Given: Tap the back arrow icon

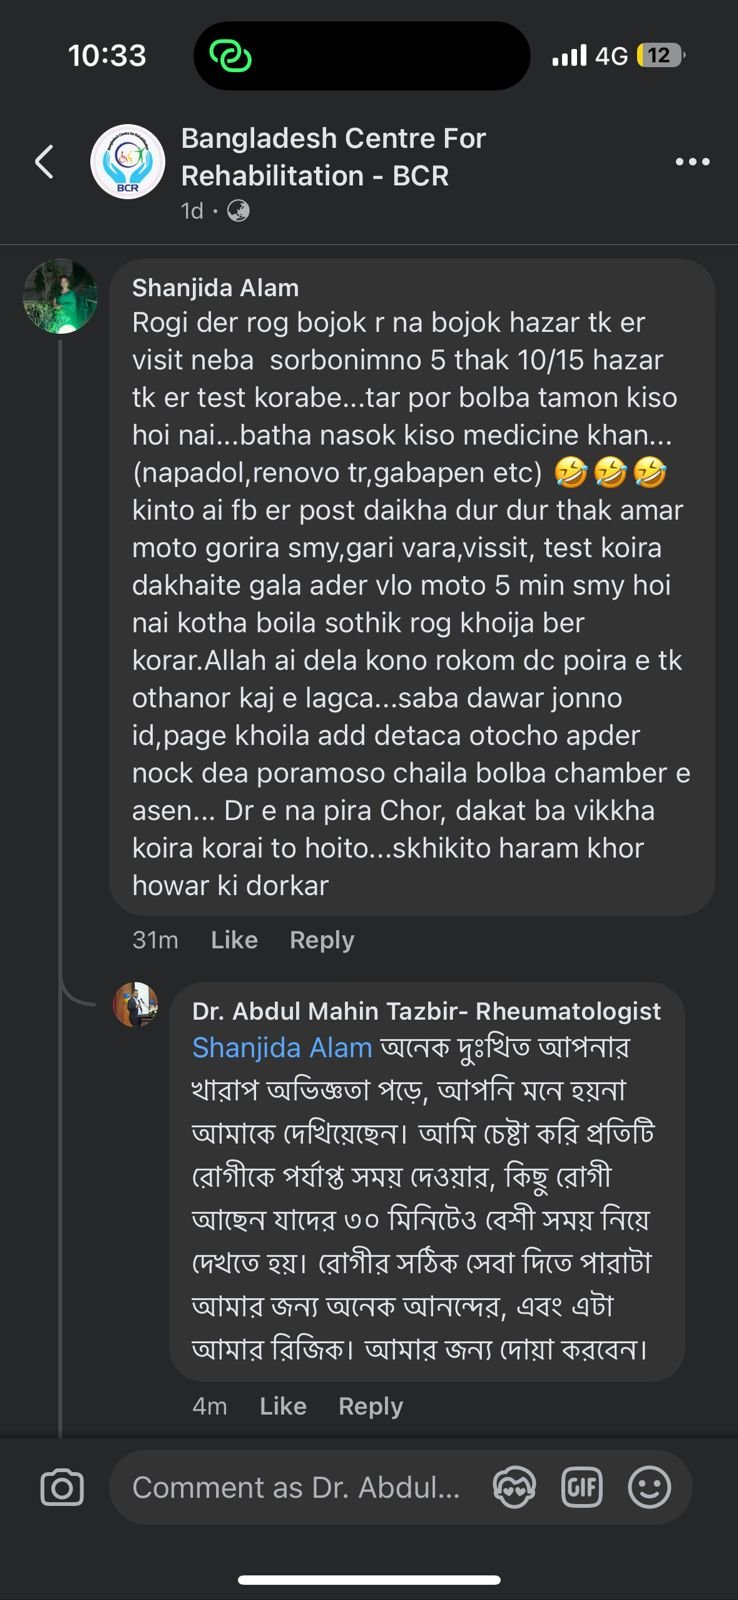Looking at the screenshot, I should [44, 161].
